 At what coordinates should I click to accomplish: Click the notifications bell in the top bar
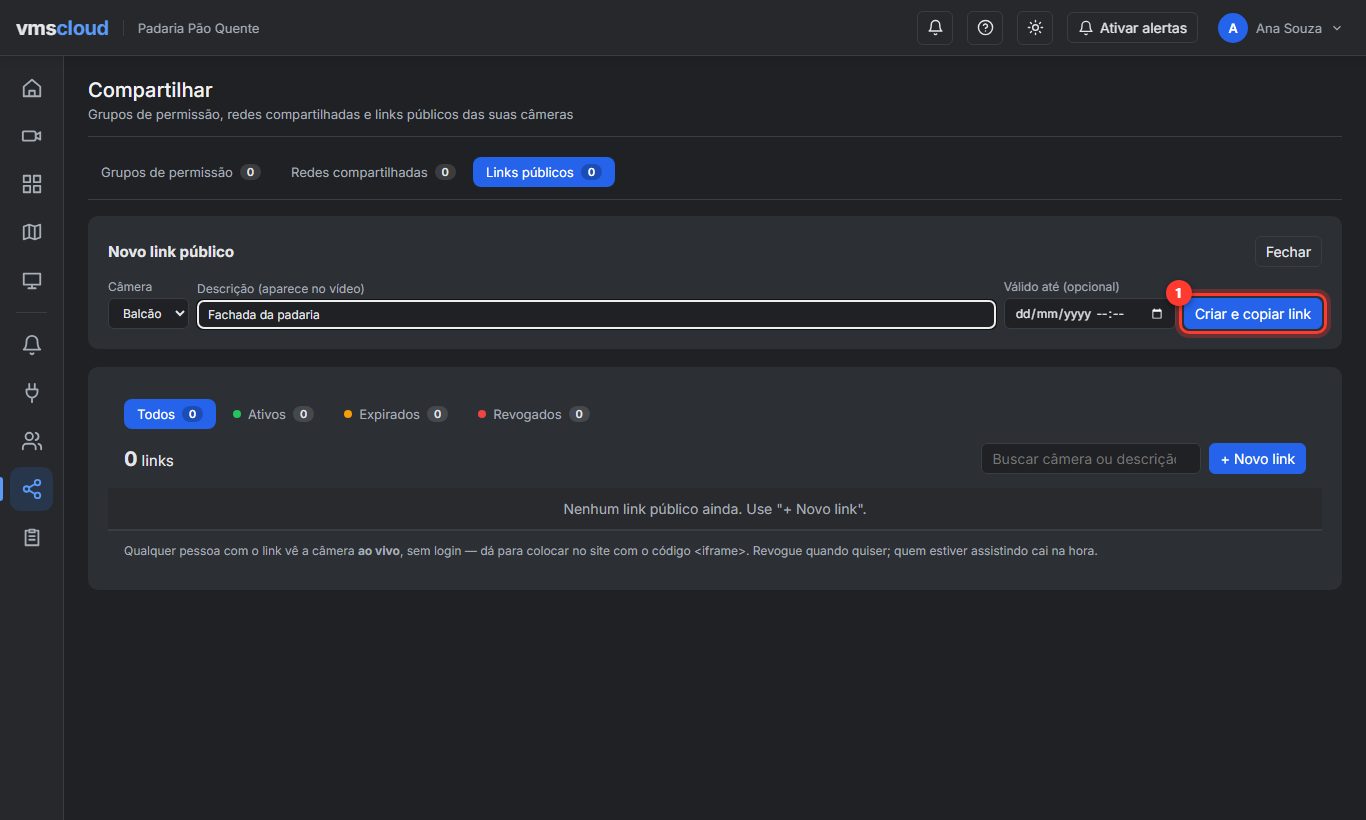[x=935, y=28]
